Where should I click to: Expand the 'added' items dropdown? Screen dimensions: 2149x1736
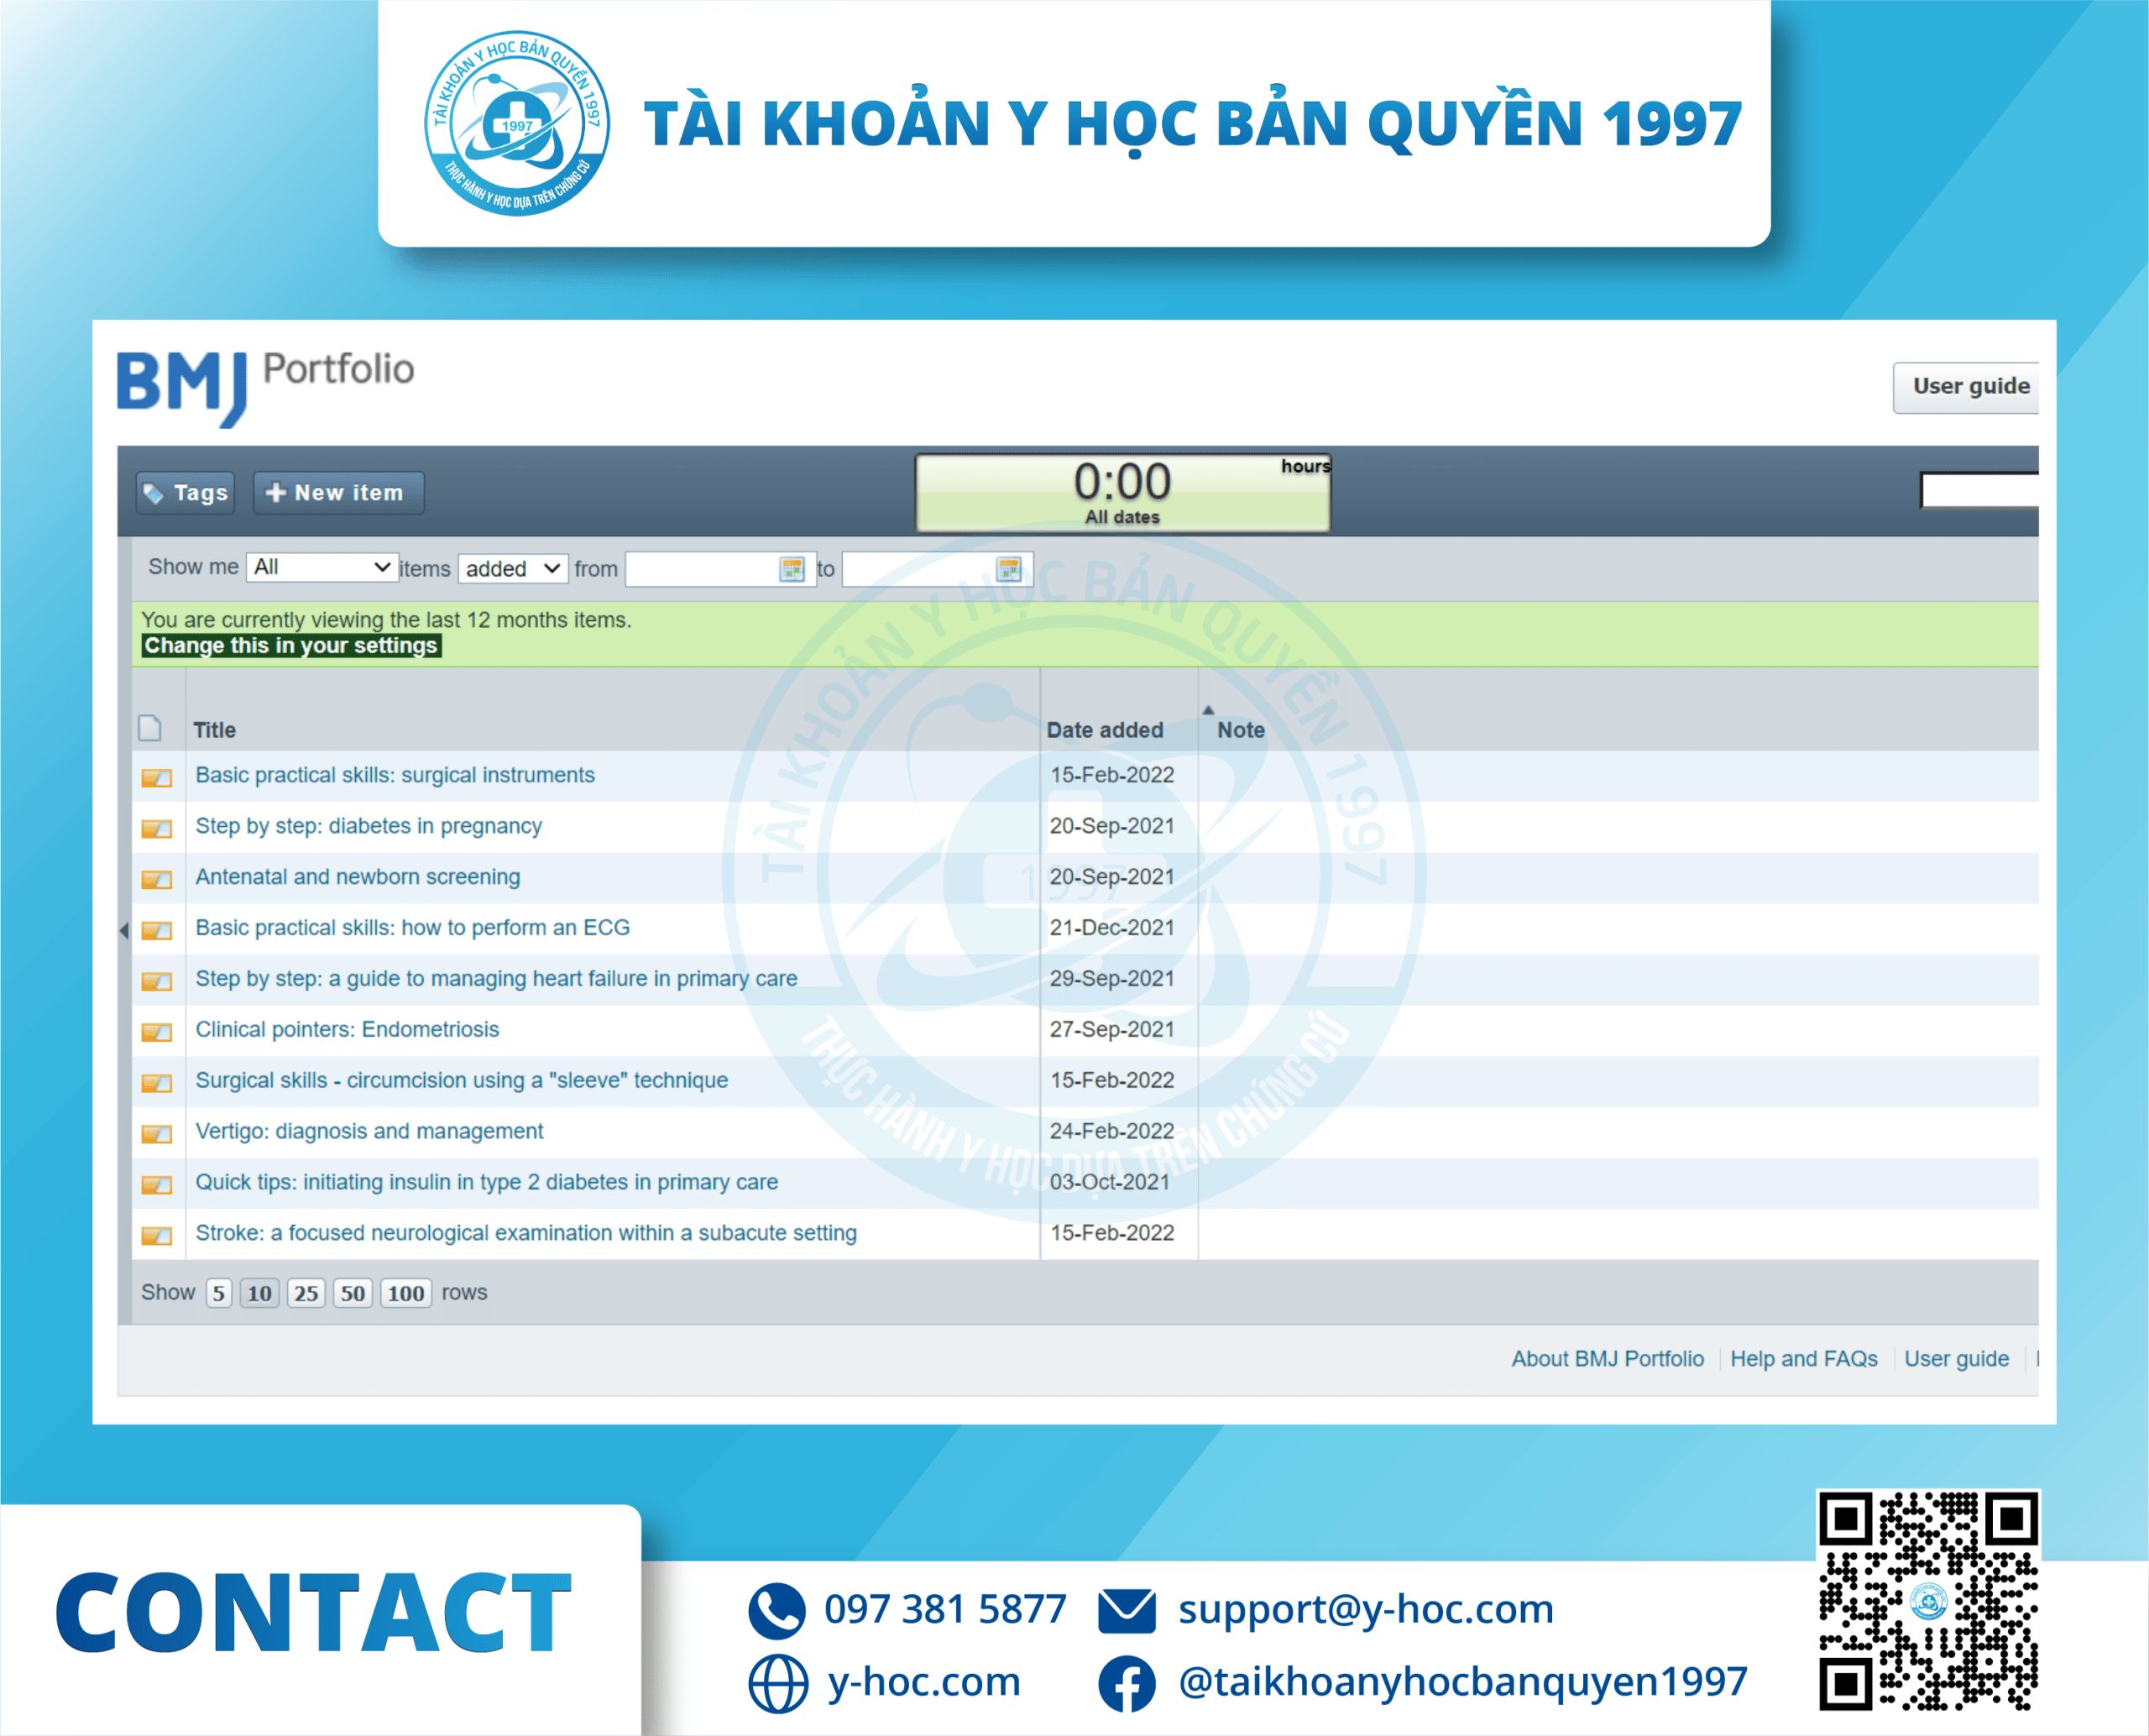coord(512,569)
